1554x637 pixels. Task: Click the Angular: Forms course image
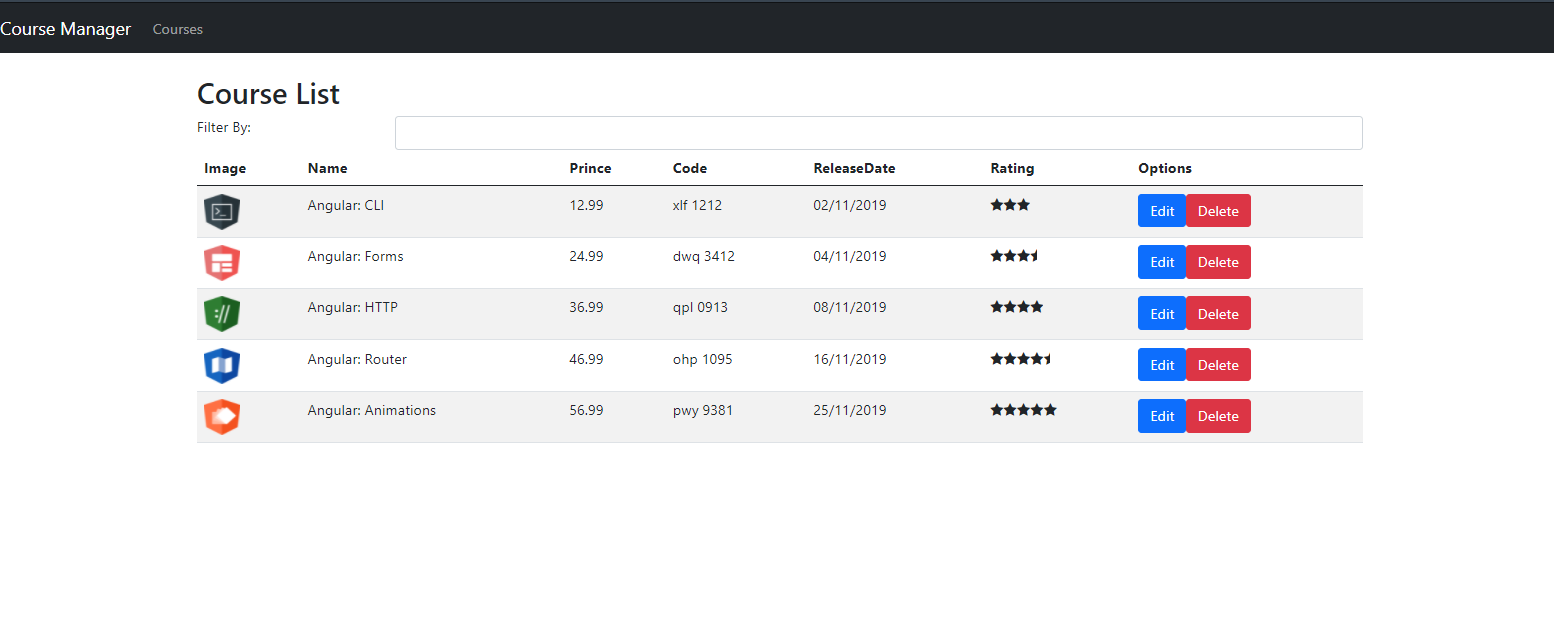222,263
